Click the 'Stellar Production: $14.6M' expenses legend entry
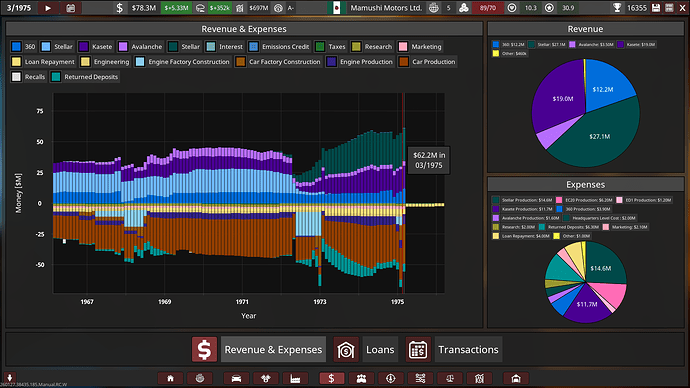 click(x=522, y=200)
